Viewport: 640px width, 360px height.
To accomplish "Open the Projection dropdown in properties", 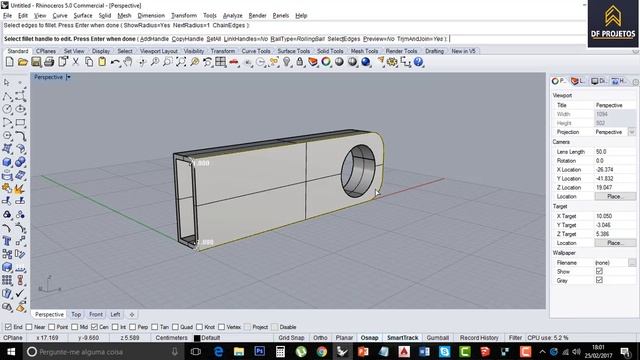I will [x=631, y=132].
